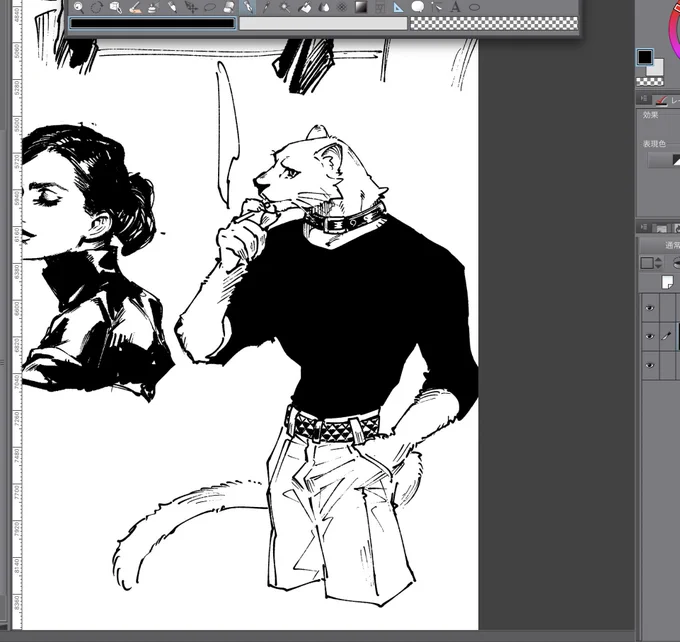Image resolution: width=680 pixels, height=642 pixels.
Task: Click the pen editing indicator on middle layer
Action: pos(667,336)
